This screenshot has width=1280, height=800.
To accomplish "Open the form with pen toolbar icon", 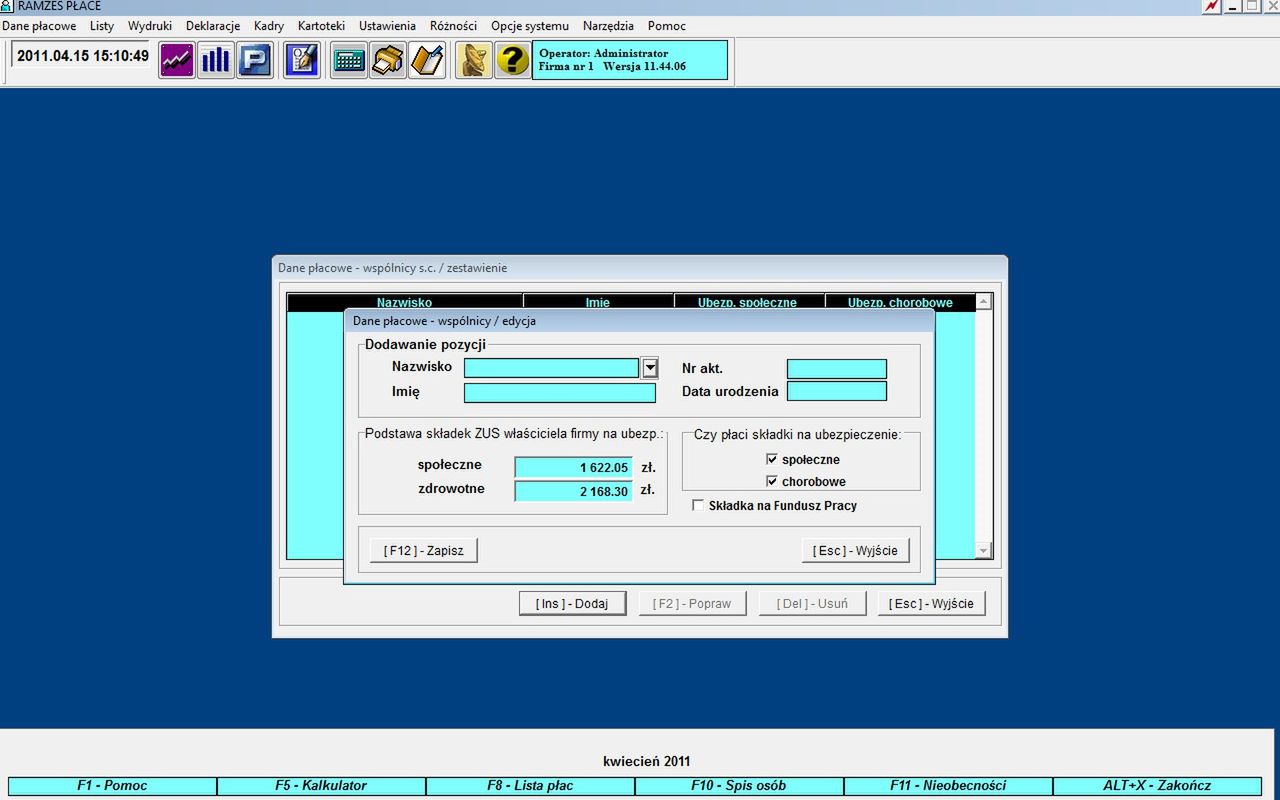I will point(302,60).
